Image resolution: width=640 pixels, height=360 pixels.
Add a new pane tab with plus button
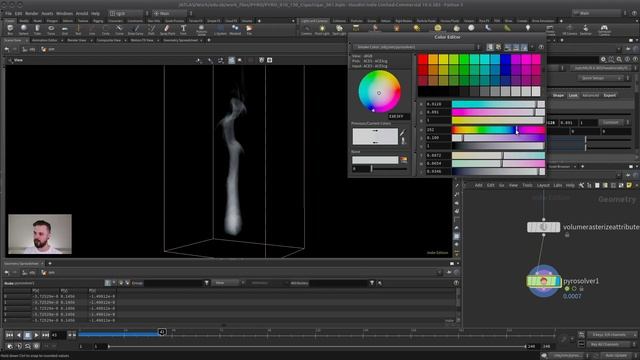(x=209, y=40)
